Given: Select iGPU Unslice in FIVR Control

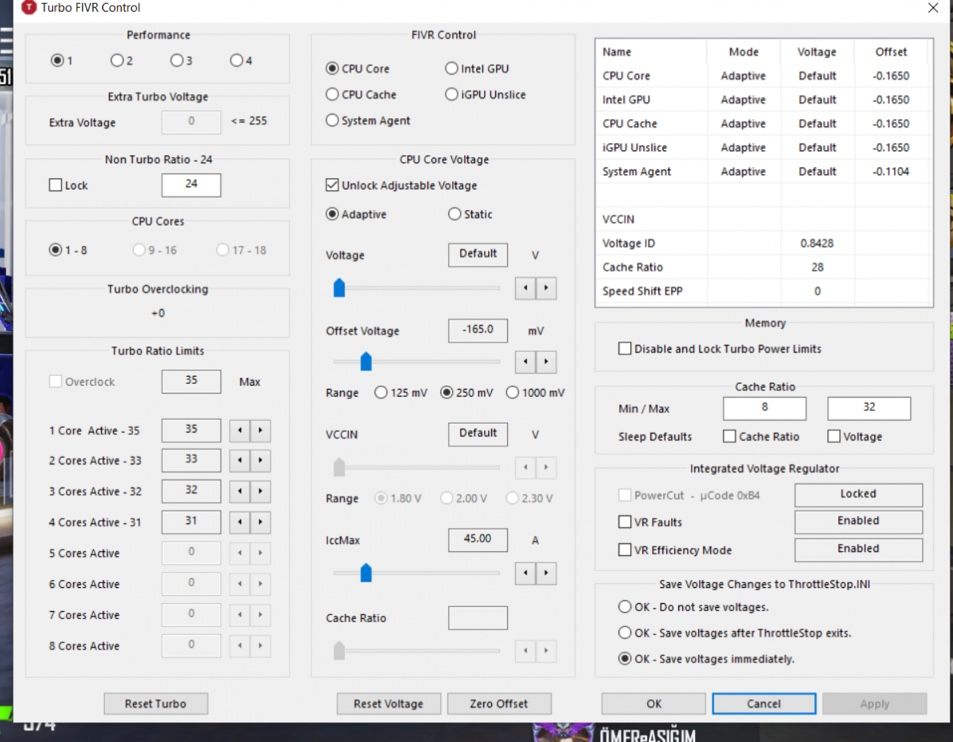Looking at the screenshot, I should pos(451,94).
